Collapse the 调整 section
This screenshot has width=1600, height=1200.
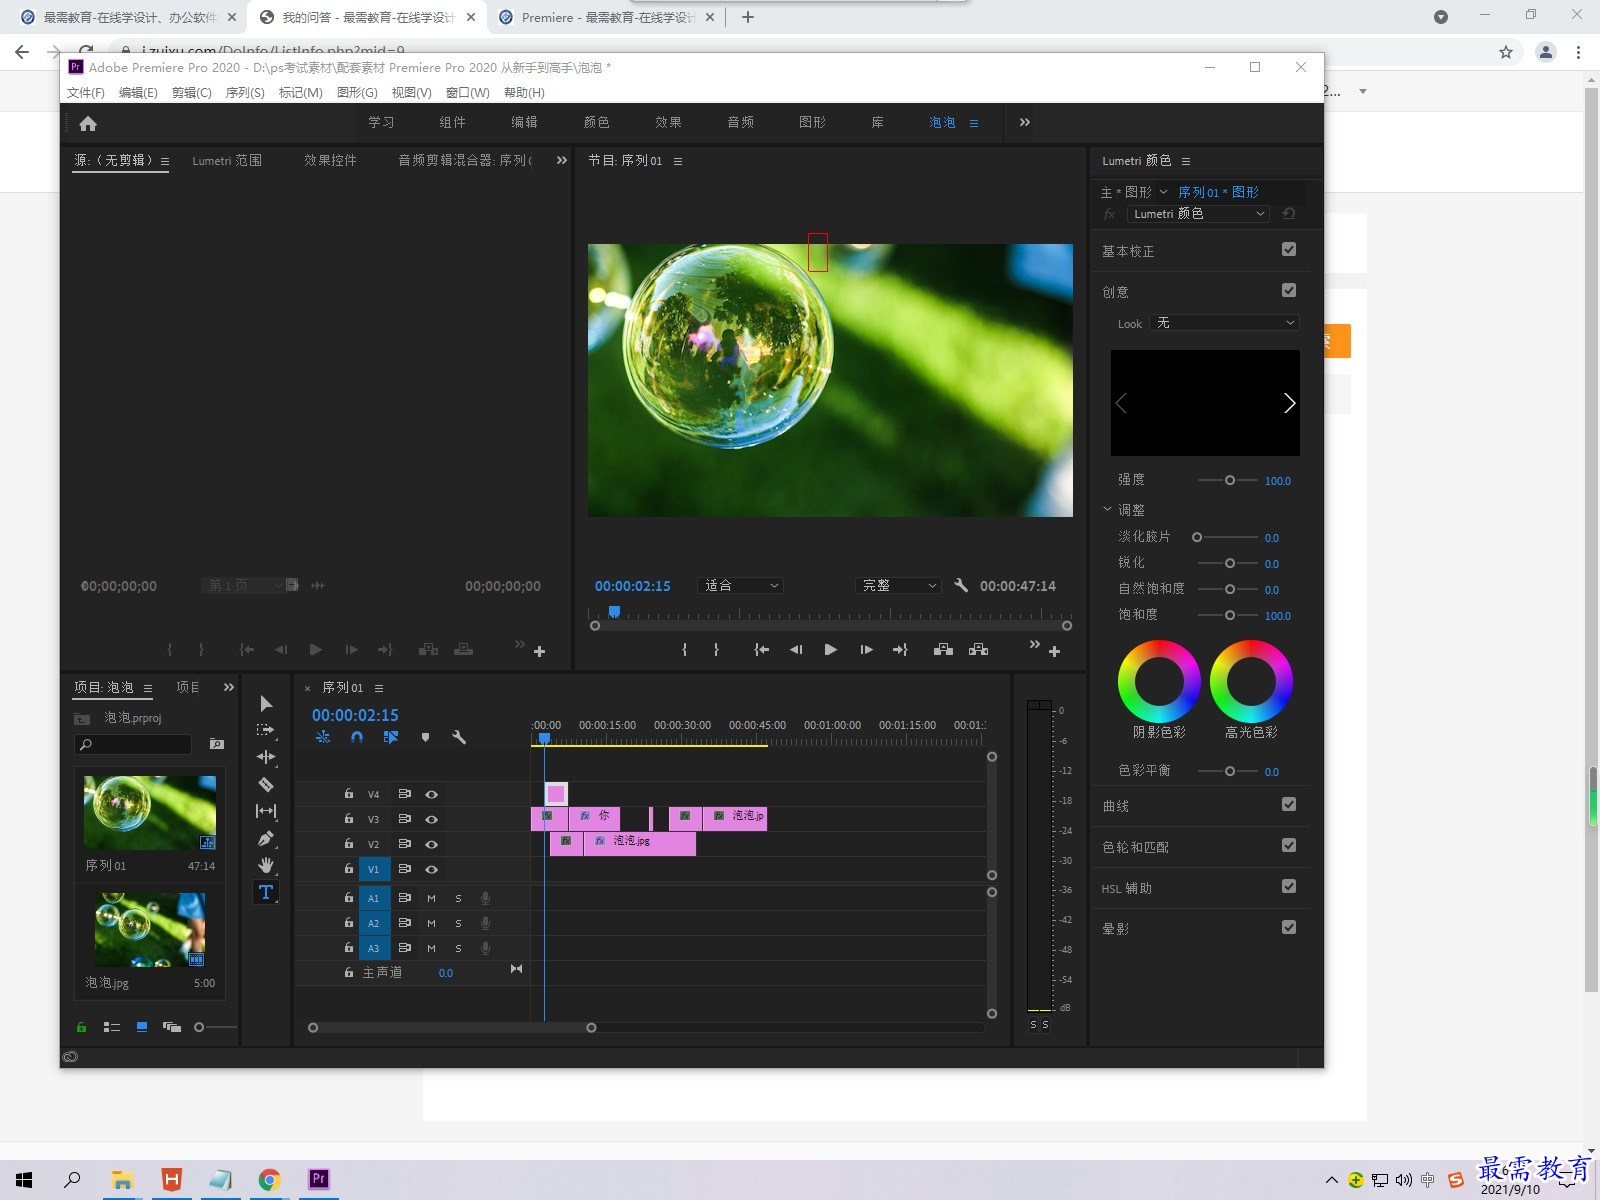tap(1107, 509)
